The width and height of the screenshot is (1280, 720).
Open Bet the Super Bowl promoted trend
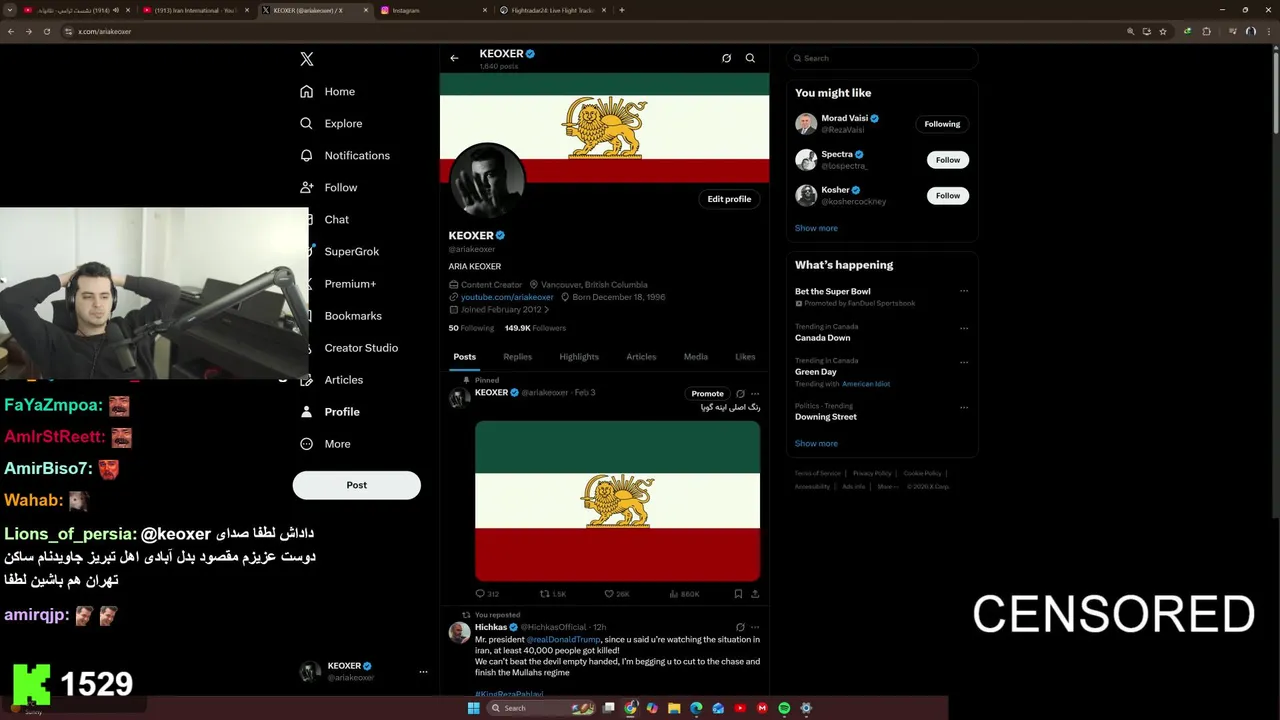tap(832, 292)
